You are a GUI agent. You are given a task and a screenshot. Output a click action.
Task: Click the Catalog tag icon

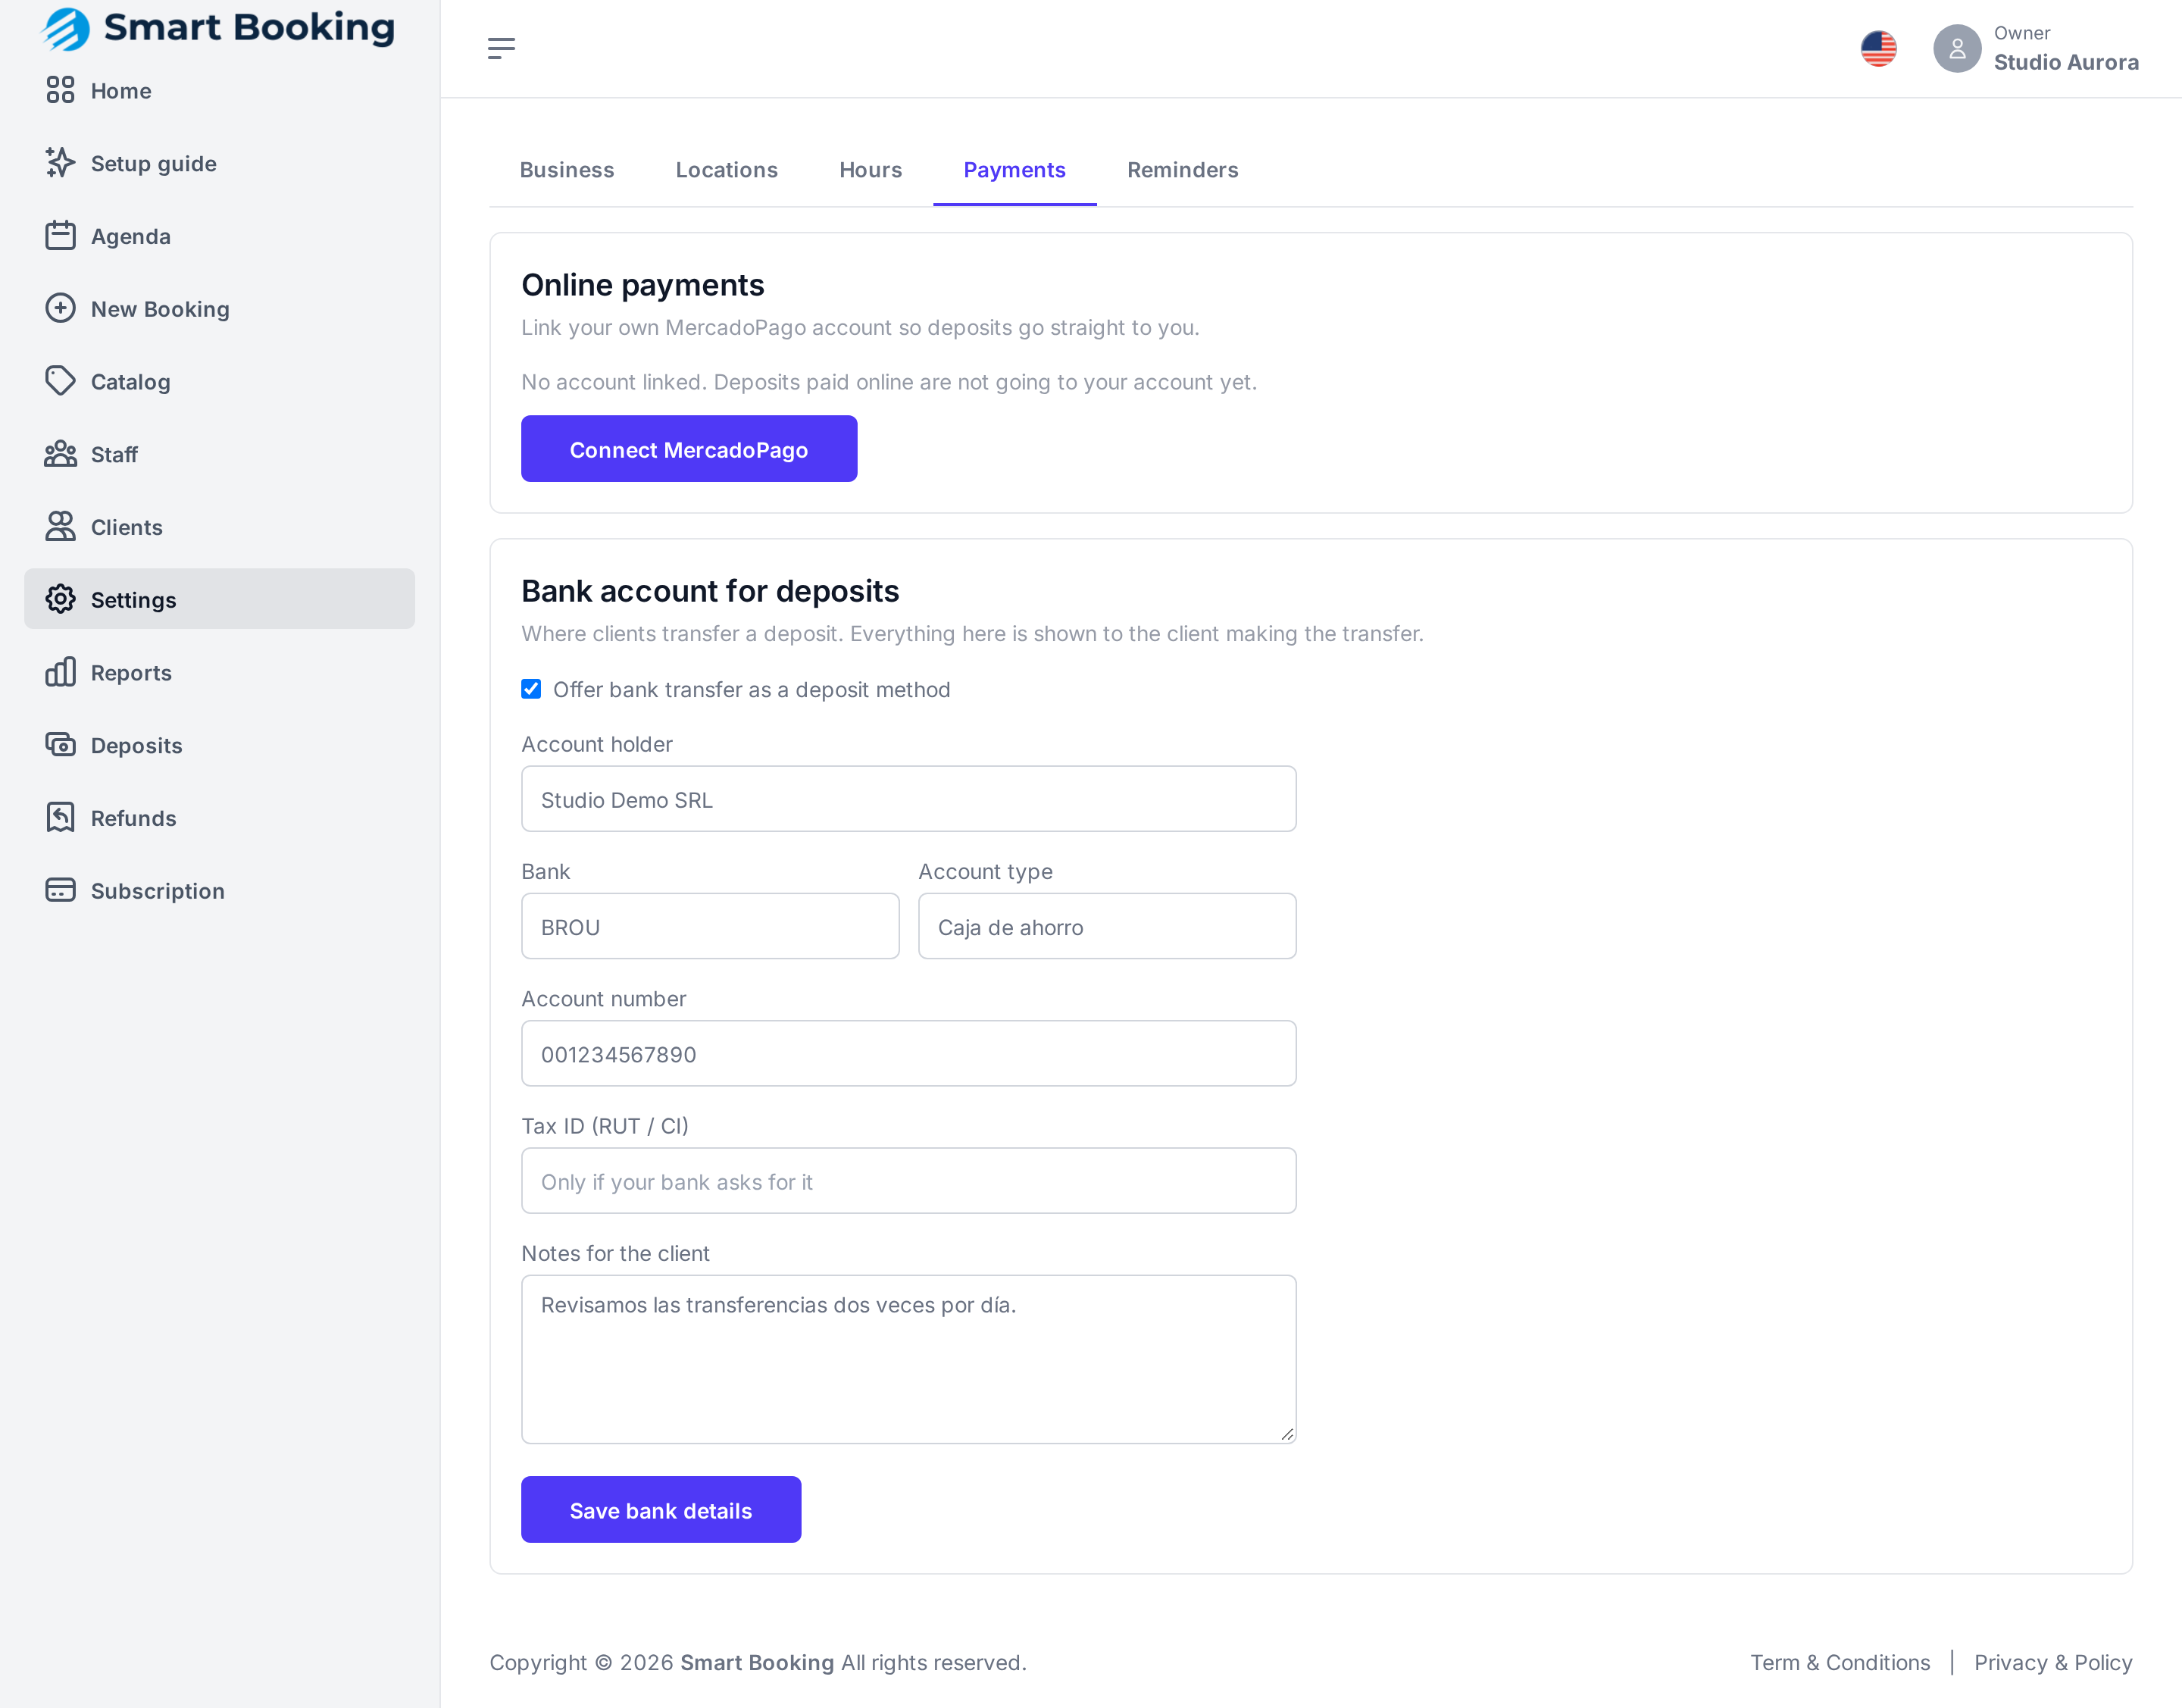(x=60, y=381)
